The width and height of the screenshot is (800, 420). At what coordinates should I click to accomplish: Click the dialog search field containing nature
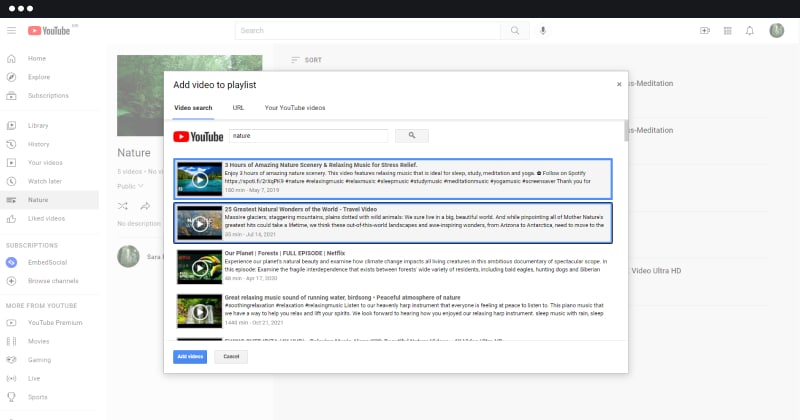click(309, 136)
